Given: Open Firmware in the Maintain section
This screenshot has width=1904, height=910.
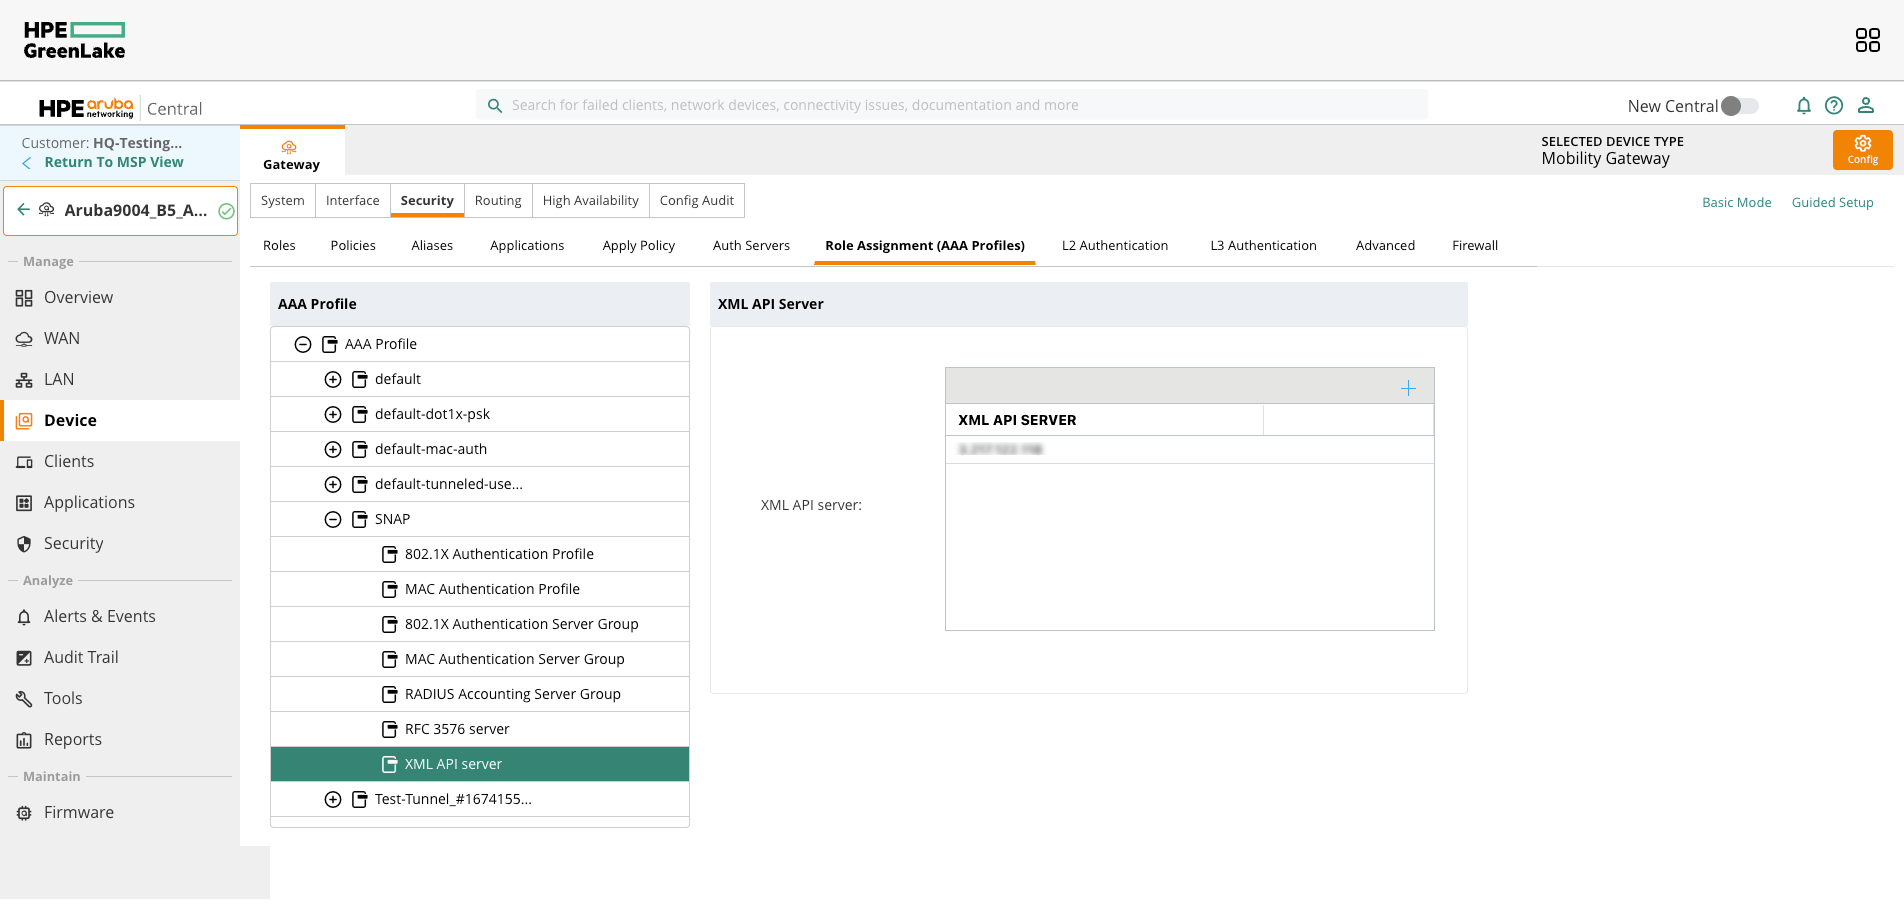Looking at the screenshot, I should click(79, 812).
